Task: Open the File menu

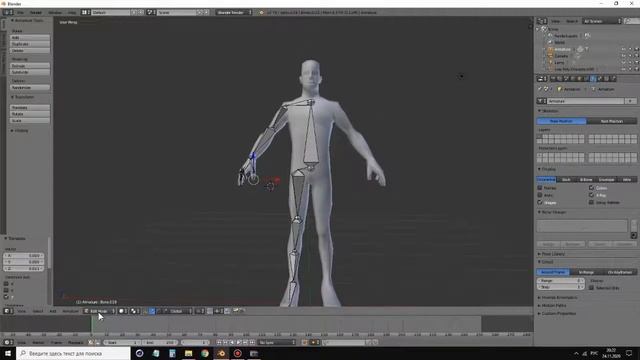Action: click(x=20, y=12)
